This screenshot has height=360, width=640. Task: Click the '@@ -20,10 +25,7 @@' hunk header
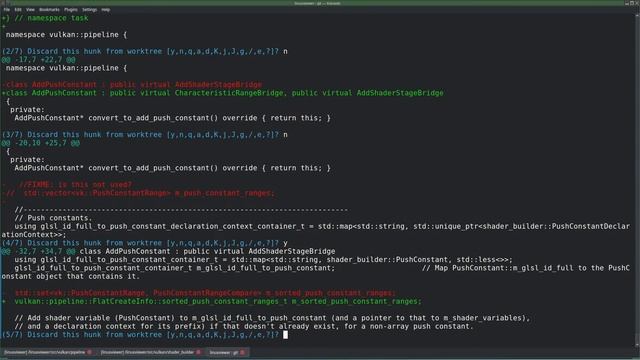[x=41, y=143]
